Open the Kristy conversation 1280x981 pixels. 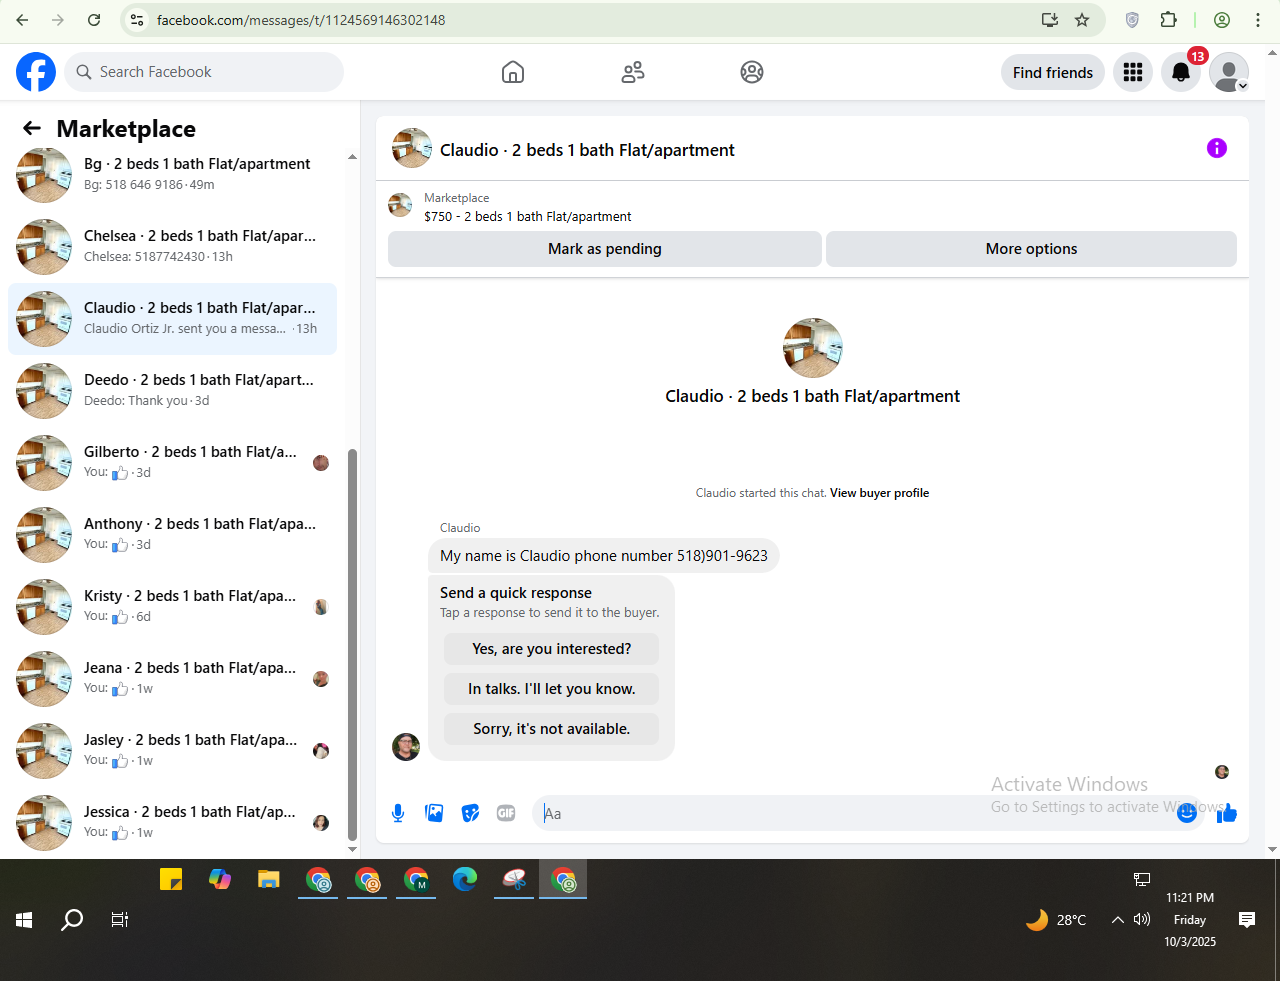pos(172,607)
